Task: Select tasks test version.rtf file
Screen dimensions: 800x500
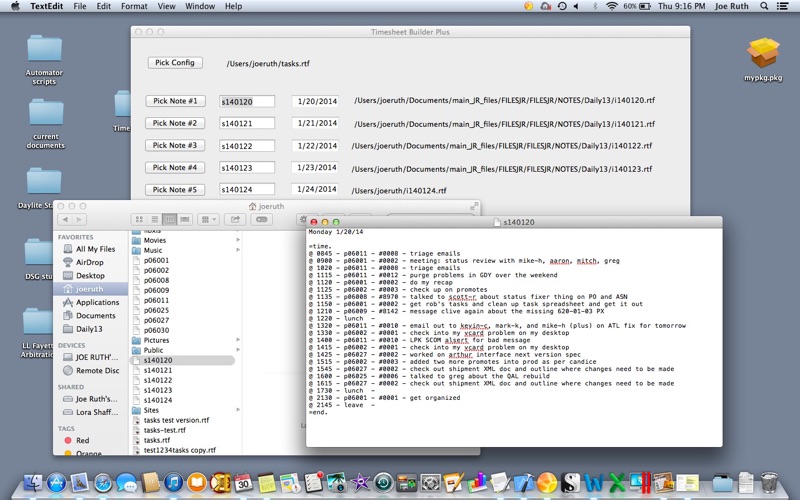Action: [176, 420]
